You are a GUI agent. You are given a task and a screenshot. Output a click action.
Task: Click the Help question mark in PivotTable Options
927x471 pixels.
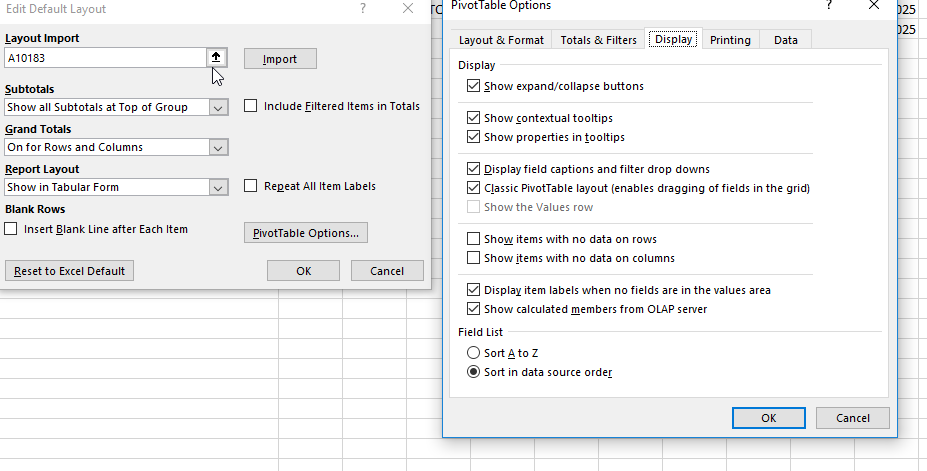click(x=829, y=6)
